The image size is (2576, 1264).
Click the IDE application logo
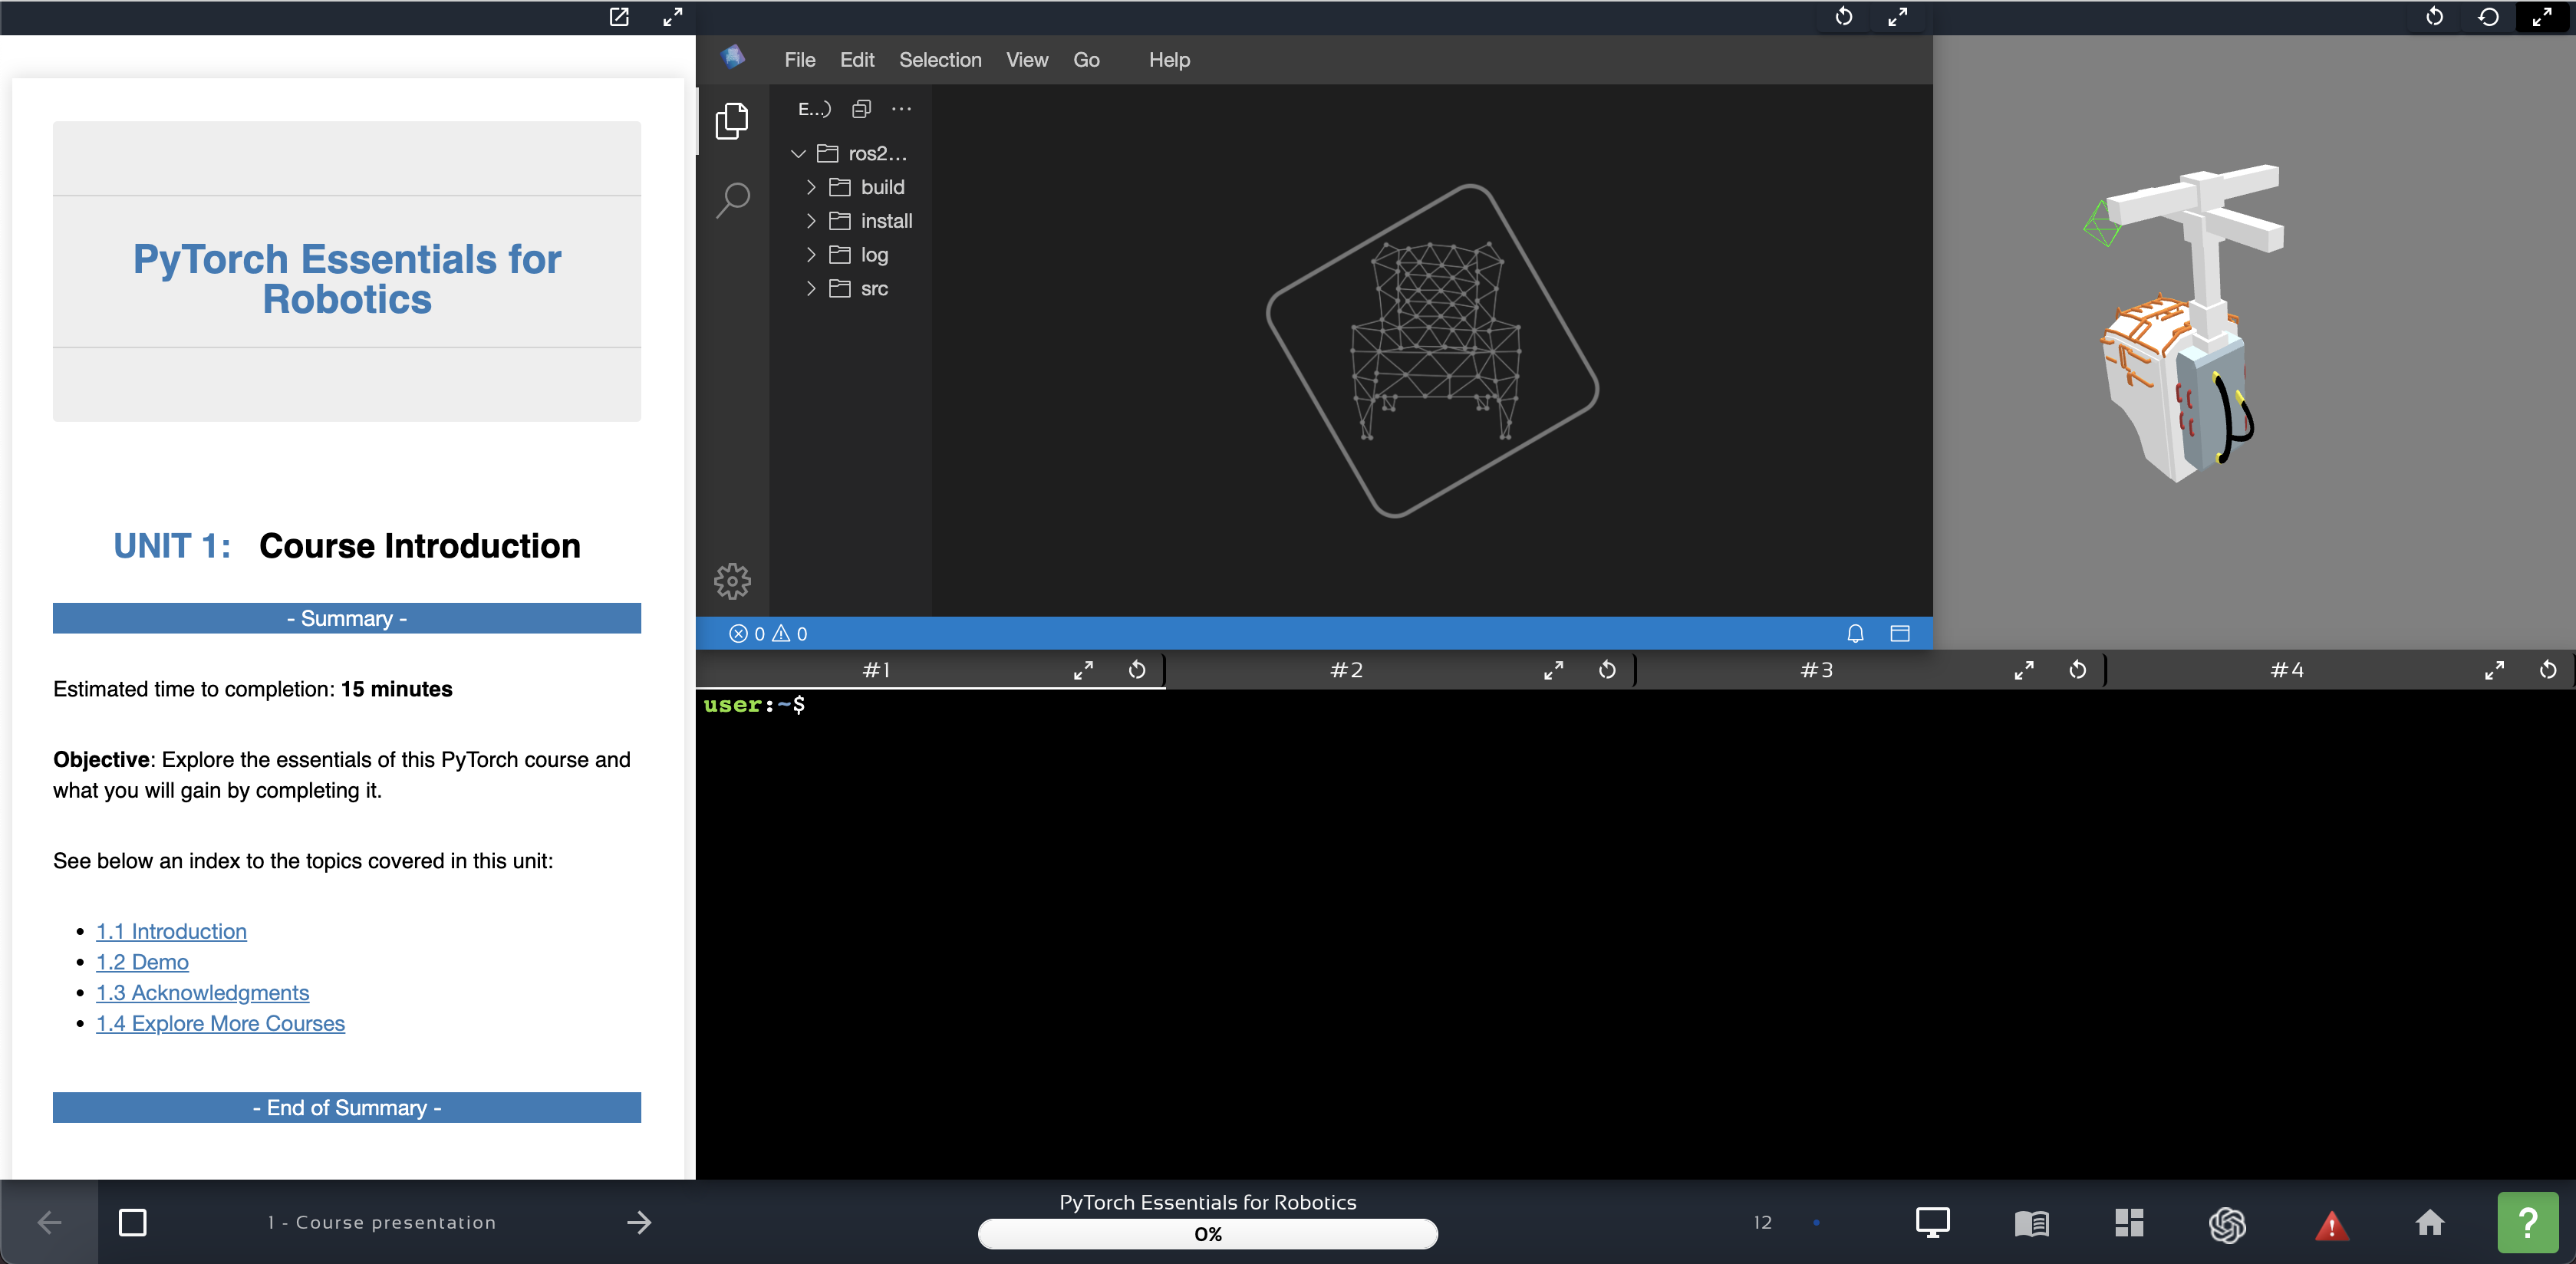tap(733, 58)
